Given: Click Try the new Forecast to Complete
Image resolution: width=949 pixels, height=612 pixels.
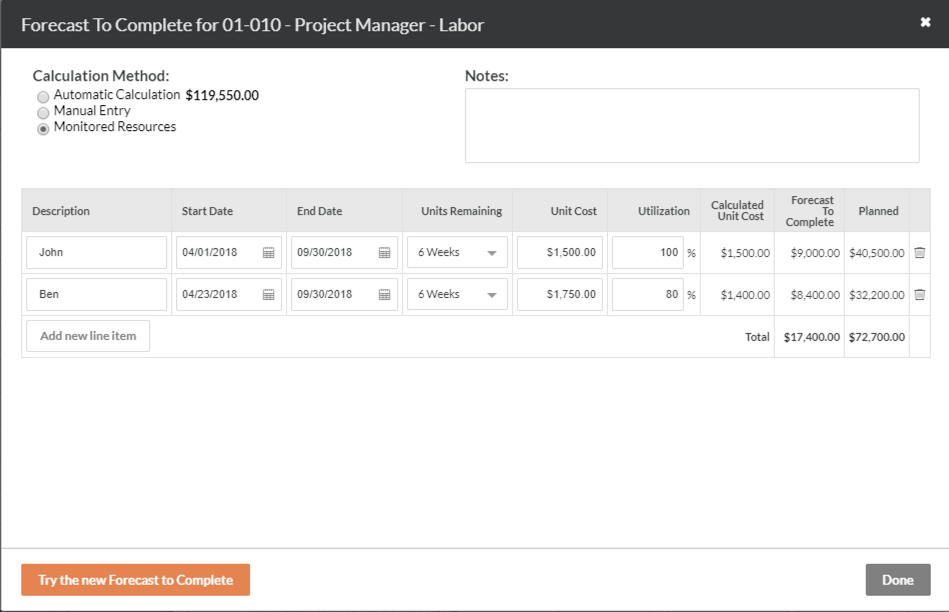Looking at the screenshot, I should (136, 580).
